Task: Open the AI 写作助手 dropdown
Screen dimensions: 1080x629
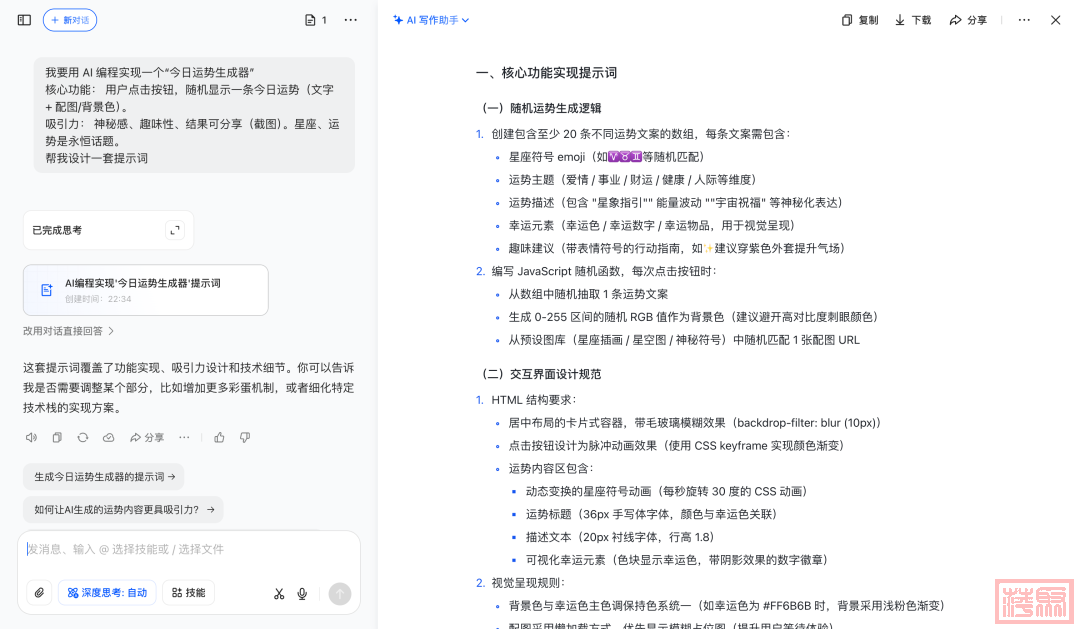Action: point(431,20)
